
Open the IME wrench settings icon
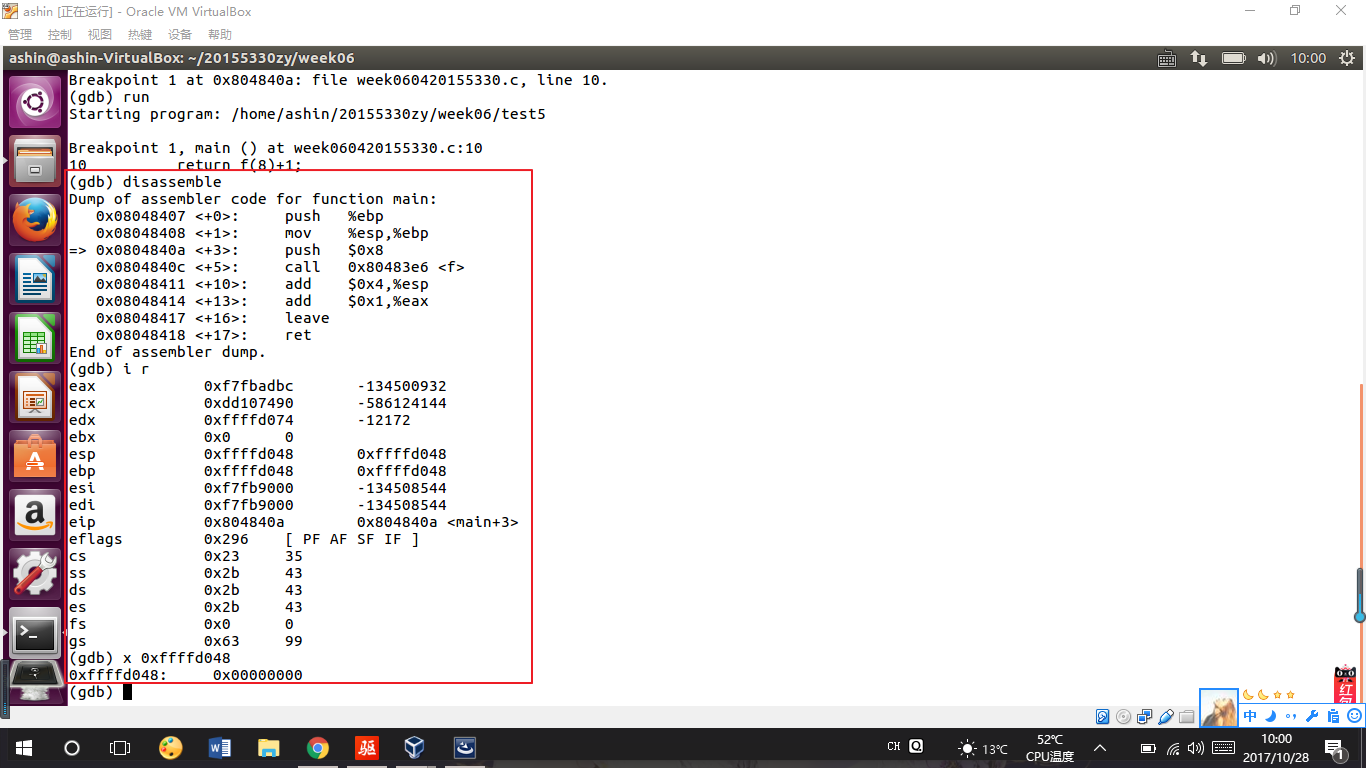1312,716
